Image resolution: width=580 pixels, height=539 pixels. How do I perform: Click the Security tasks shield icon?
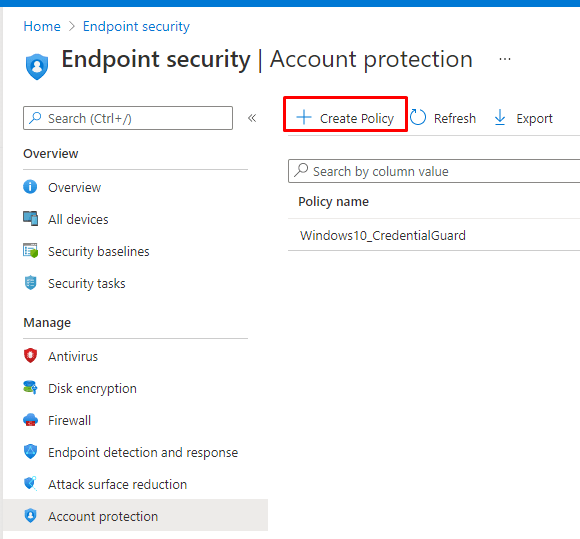click(30, 283)
